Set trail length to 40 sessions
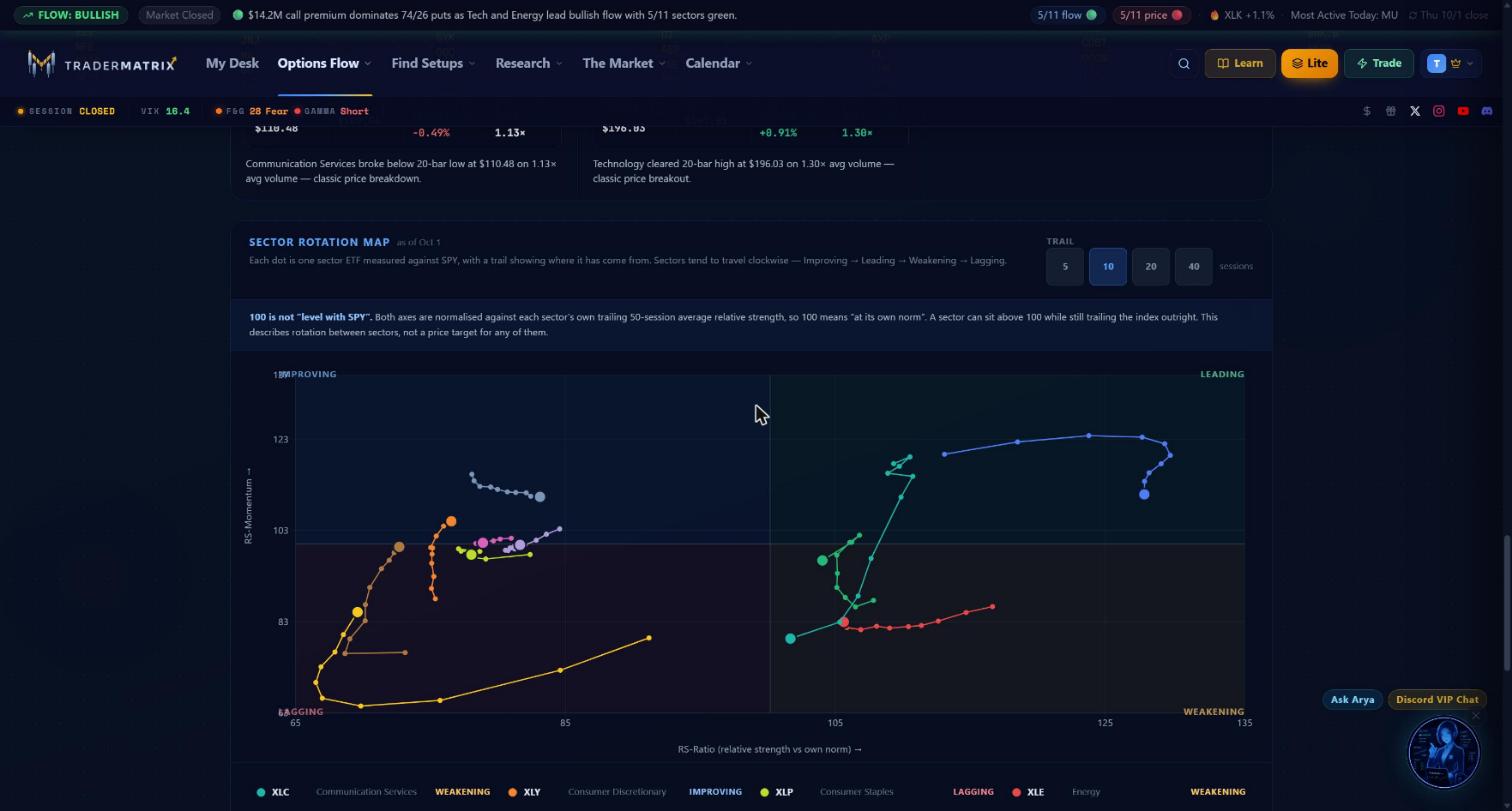1512x811 pixels. point(1194,266)
